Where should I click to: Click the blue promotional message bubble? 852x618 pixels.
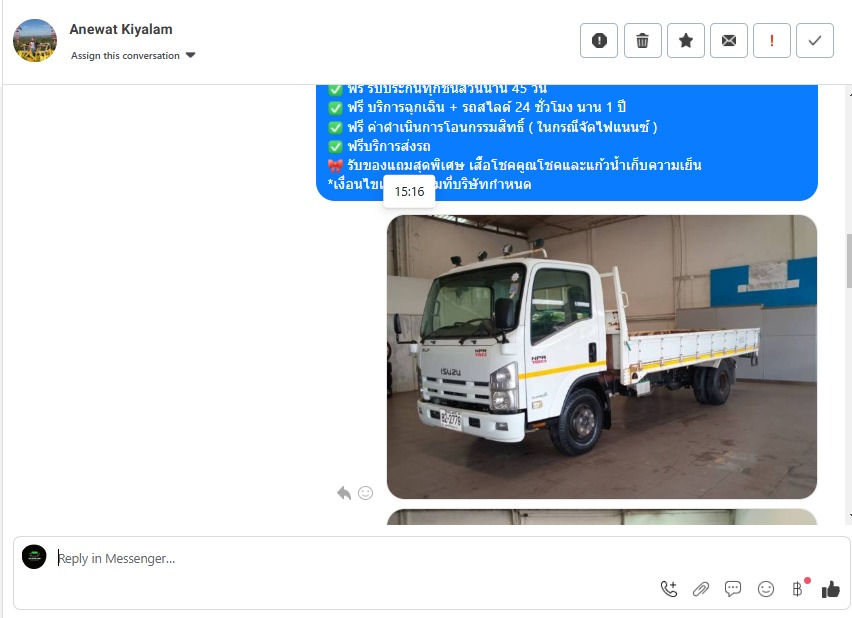[x=567, y=142]
